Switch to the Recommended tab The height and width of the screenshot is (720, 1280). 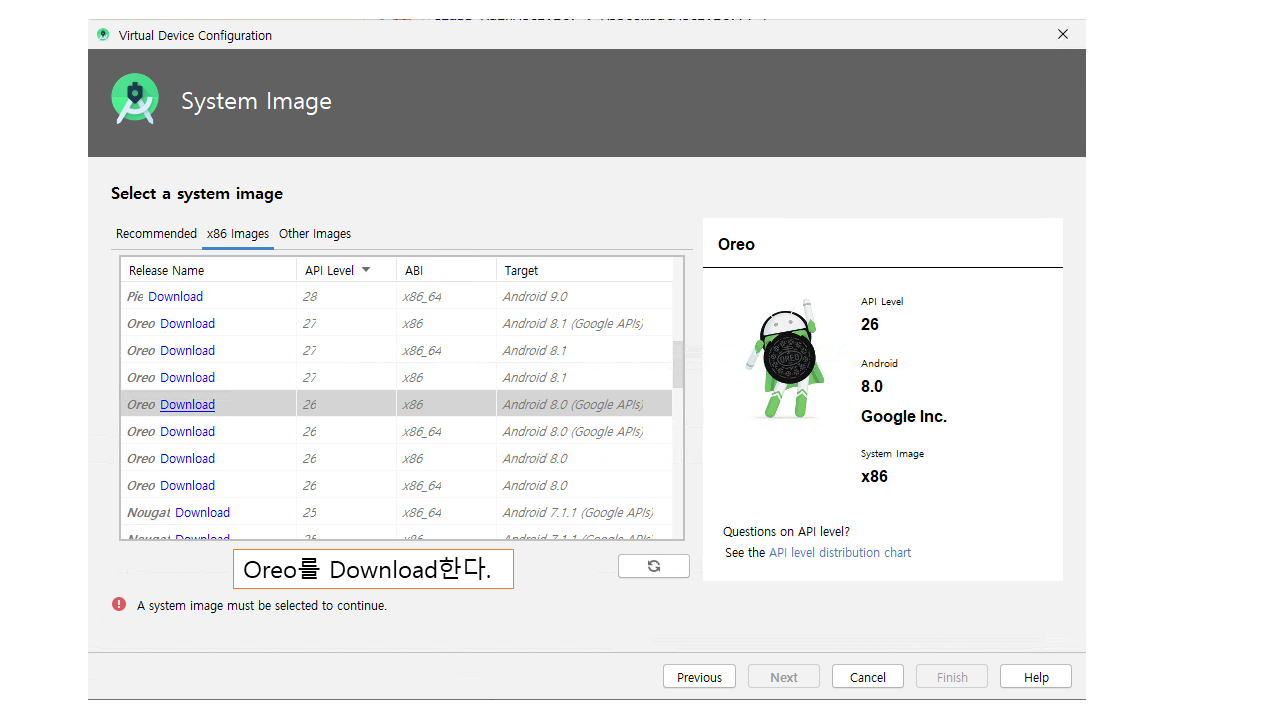156,234
